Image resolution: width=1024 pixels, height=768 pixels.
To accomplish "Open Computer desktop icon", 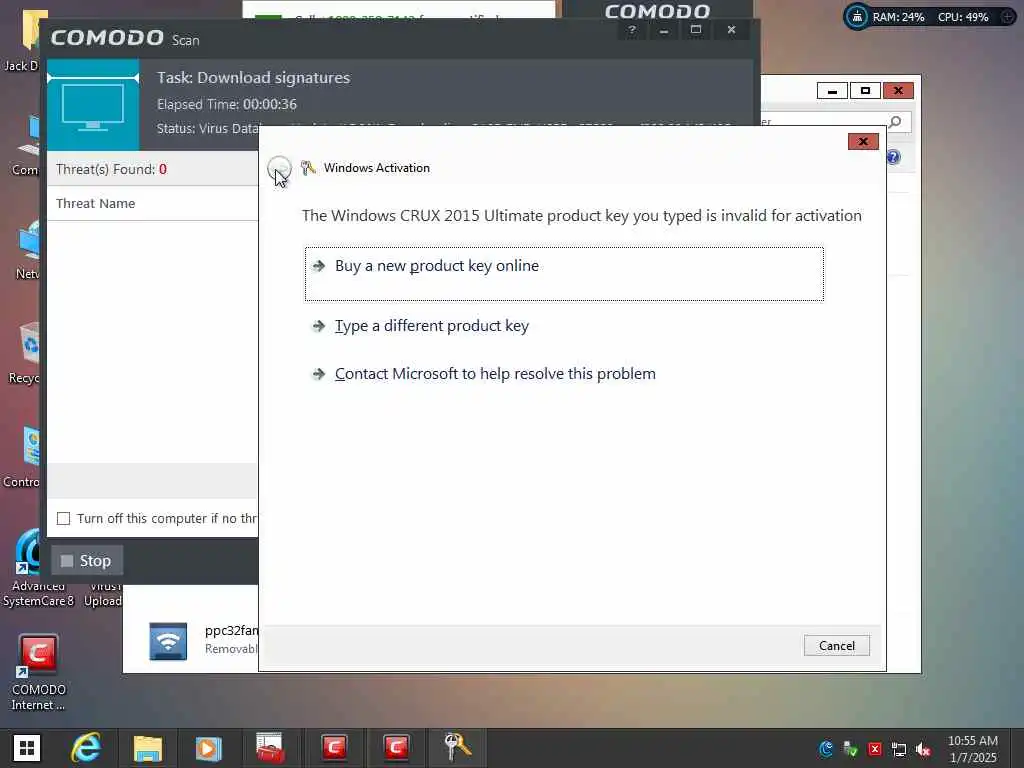I will [x=26, y=146].
